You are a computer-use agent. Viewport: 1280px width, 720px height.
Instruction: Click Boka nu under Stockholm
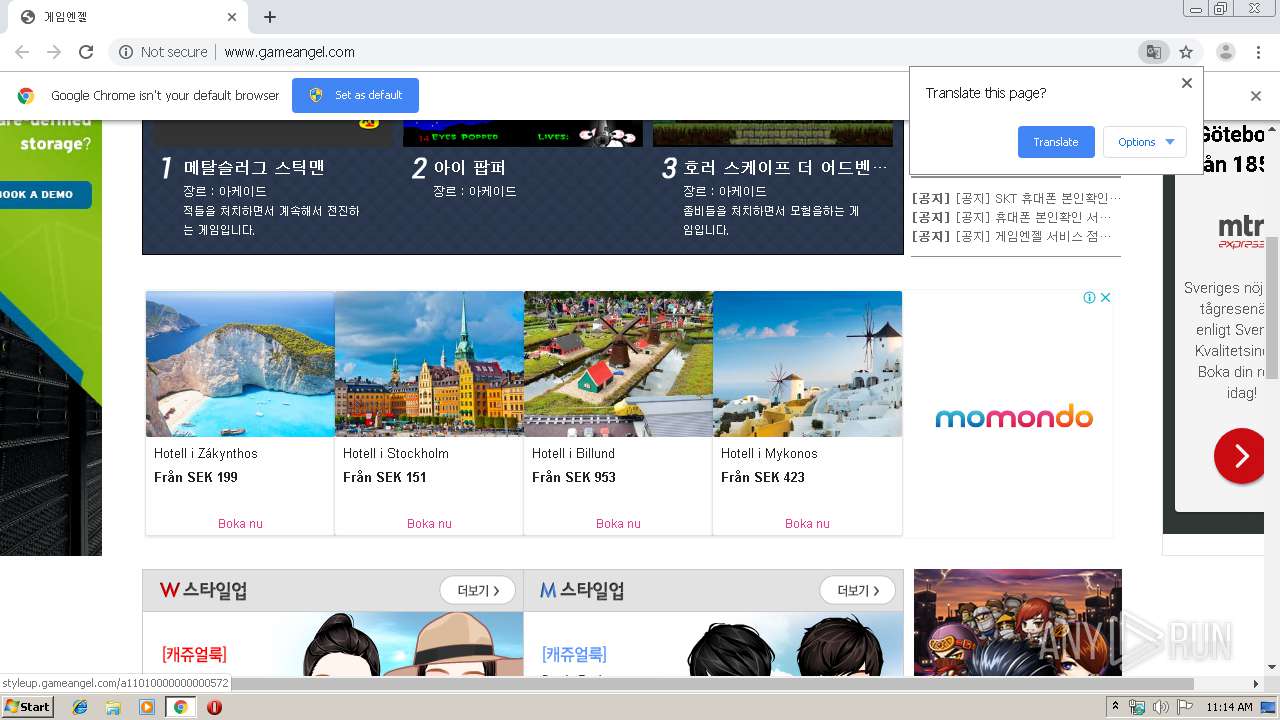point(429,523)
